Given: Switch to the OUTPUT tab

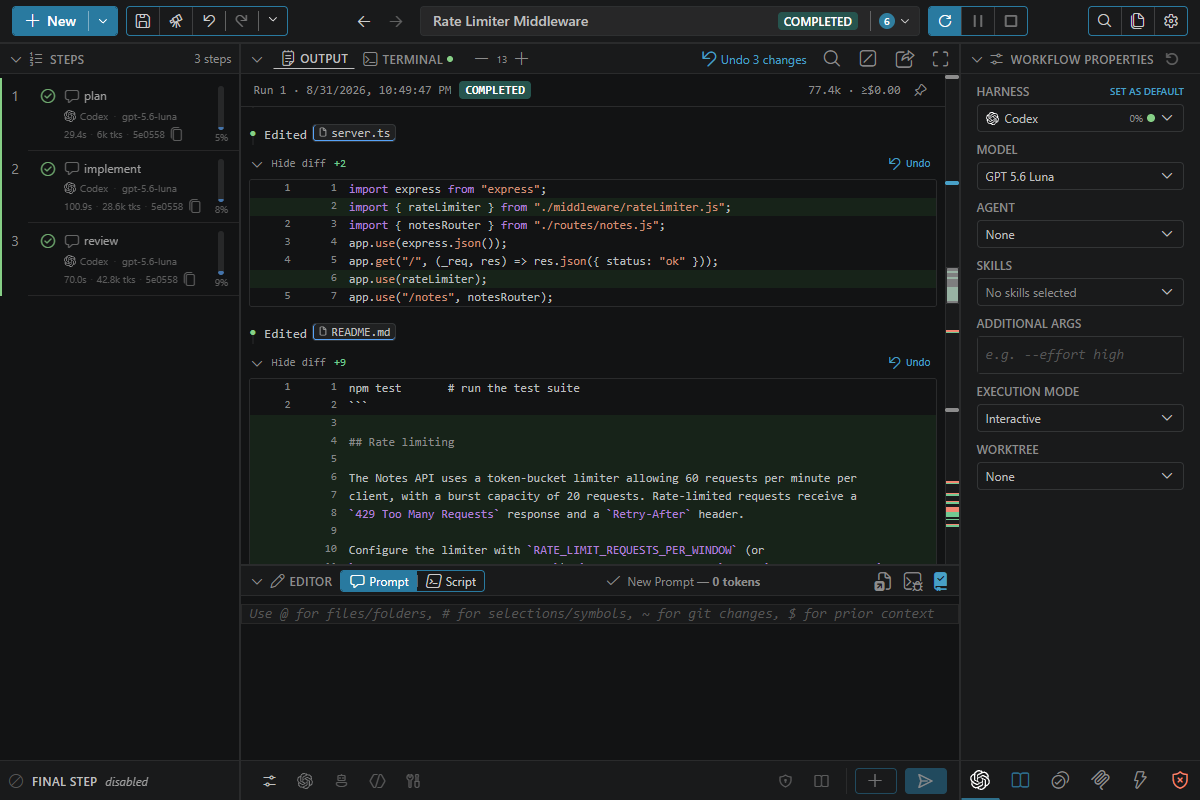Looking at the screenshot, I should 314,59.
